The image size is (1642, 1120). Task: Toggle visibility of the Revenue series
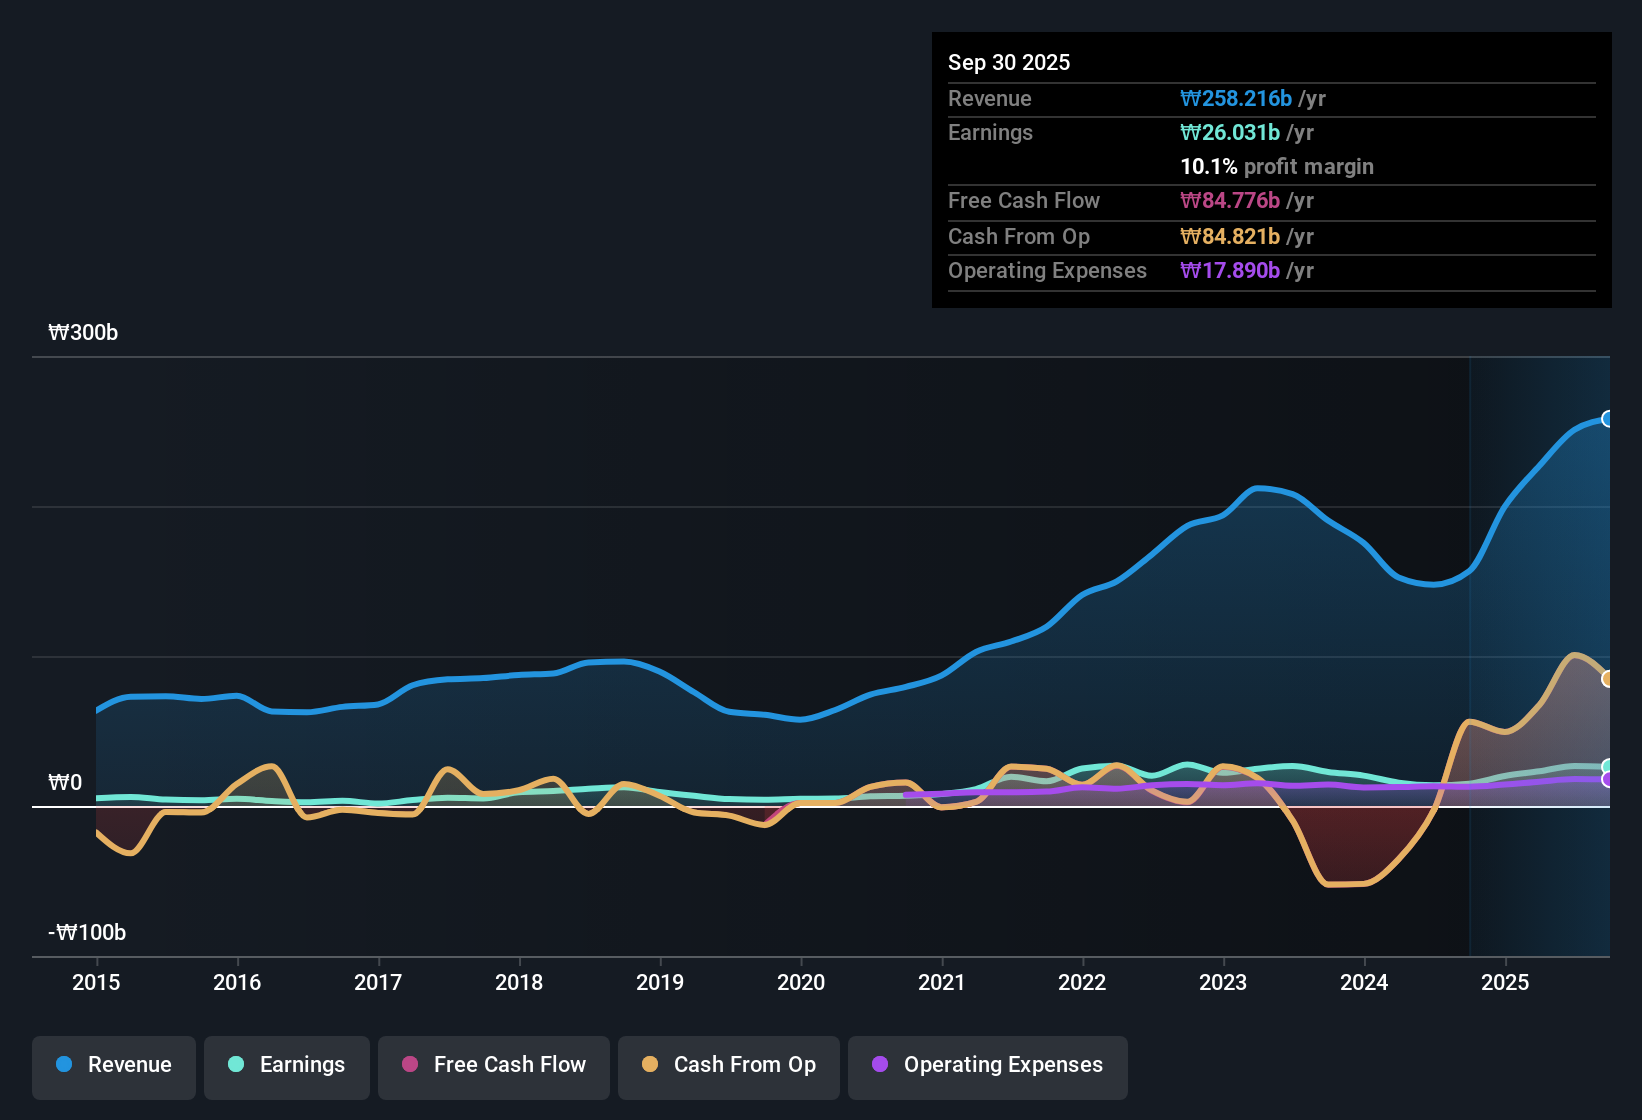click(113, 1065)
